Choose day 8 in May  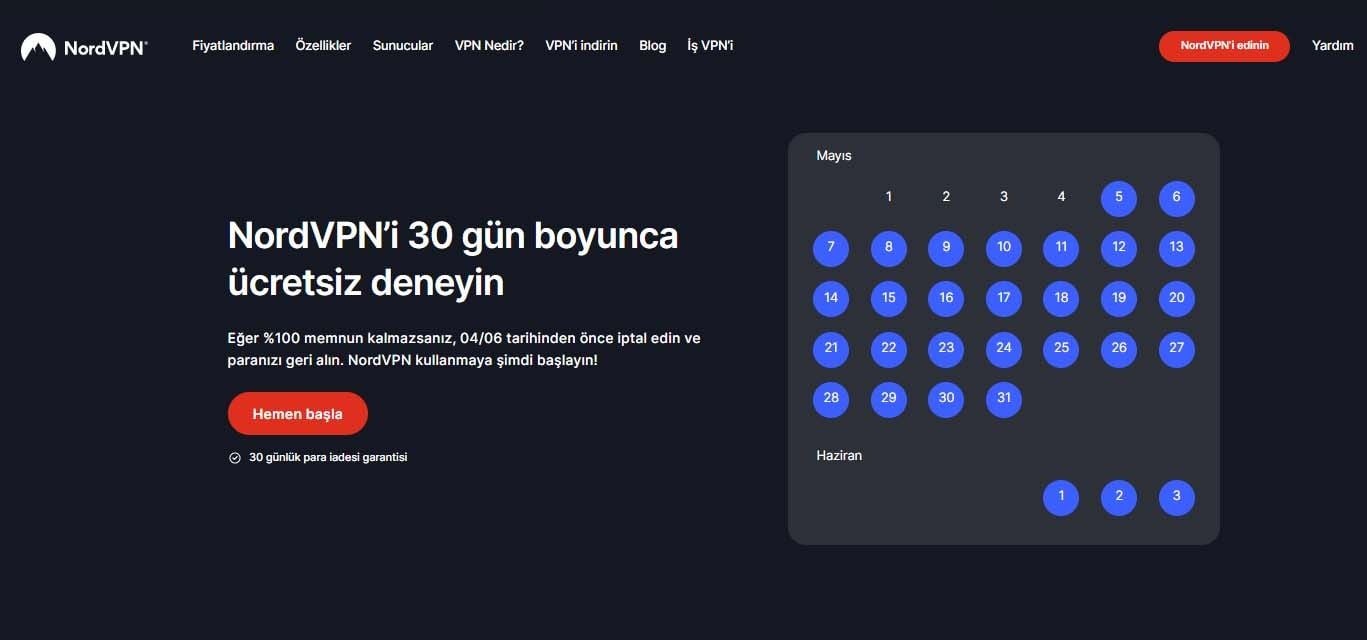pos(889,248)
